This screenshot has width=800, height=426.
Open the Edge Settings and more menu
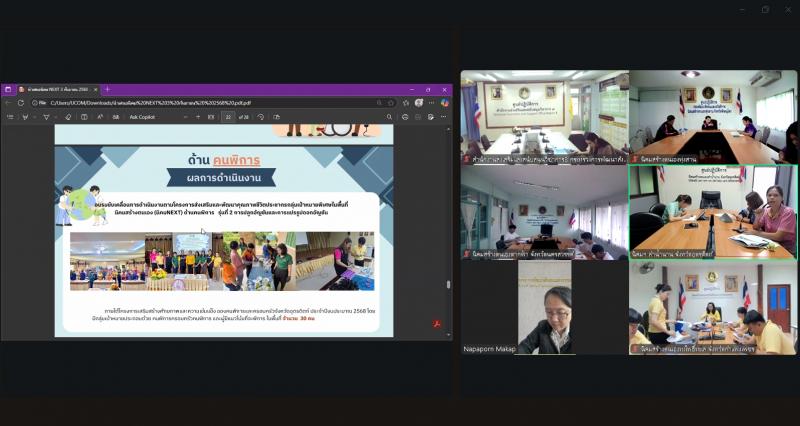pos(432,103)
